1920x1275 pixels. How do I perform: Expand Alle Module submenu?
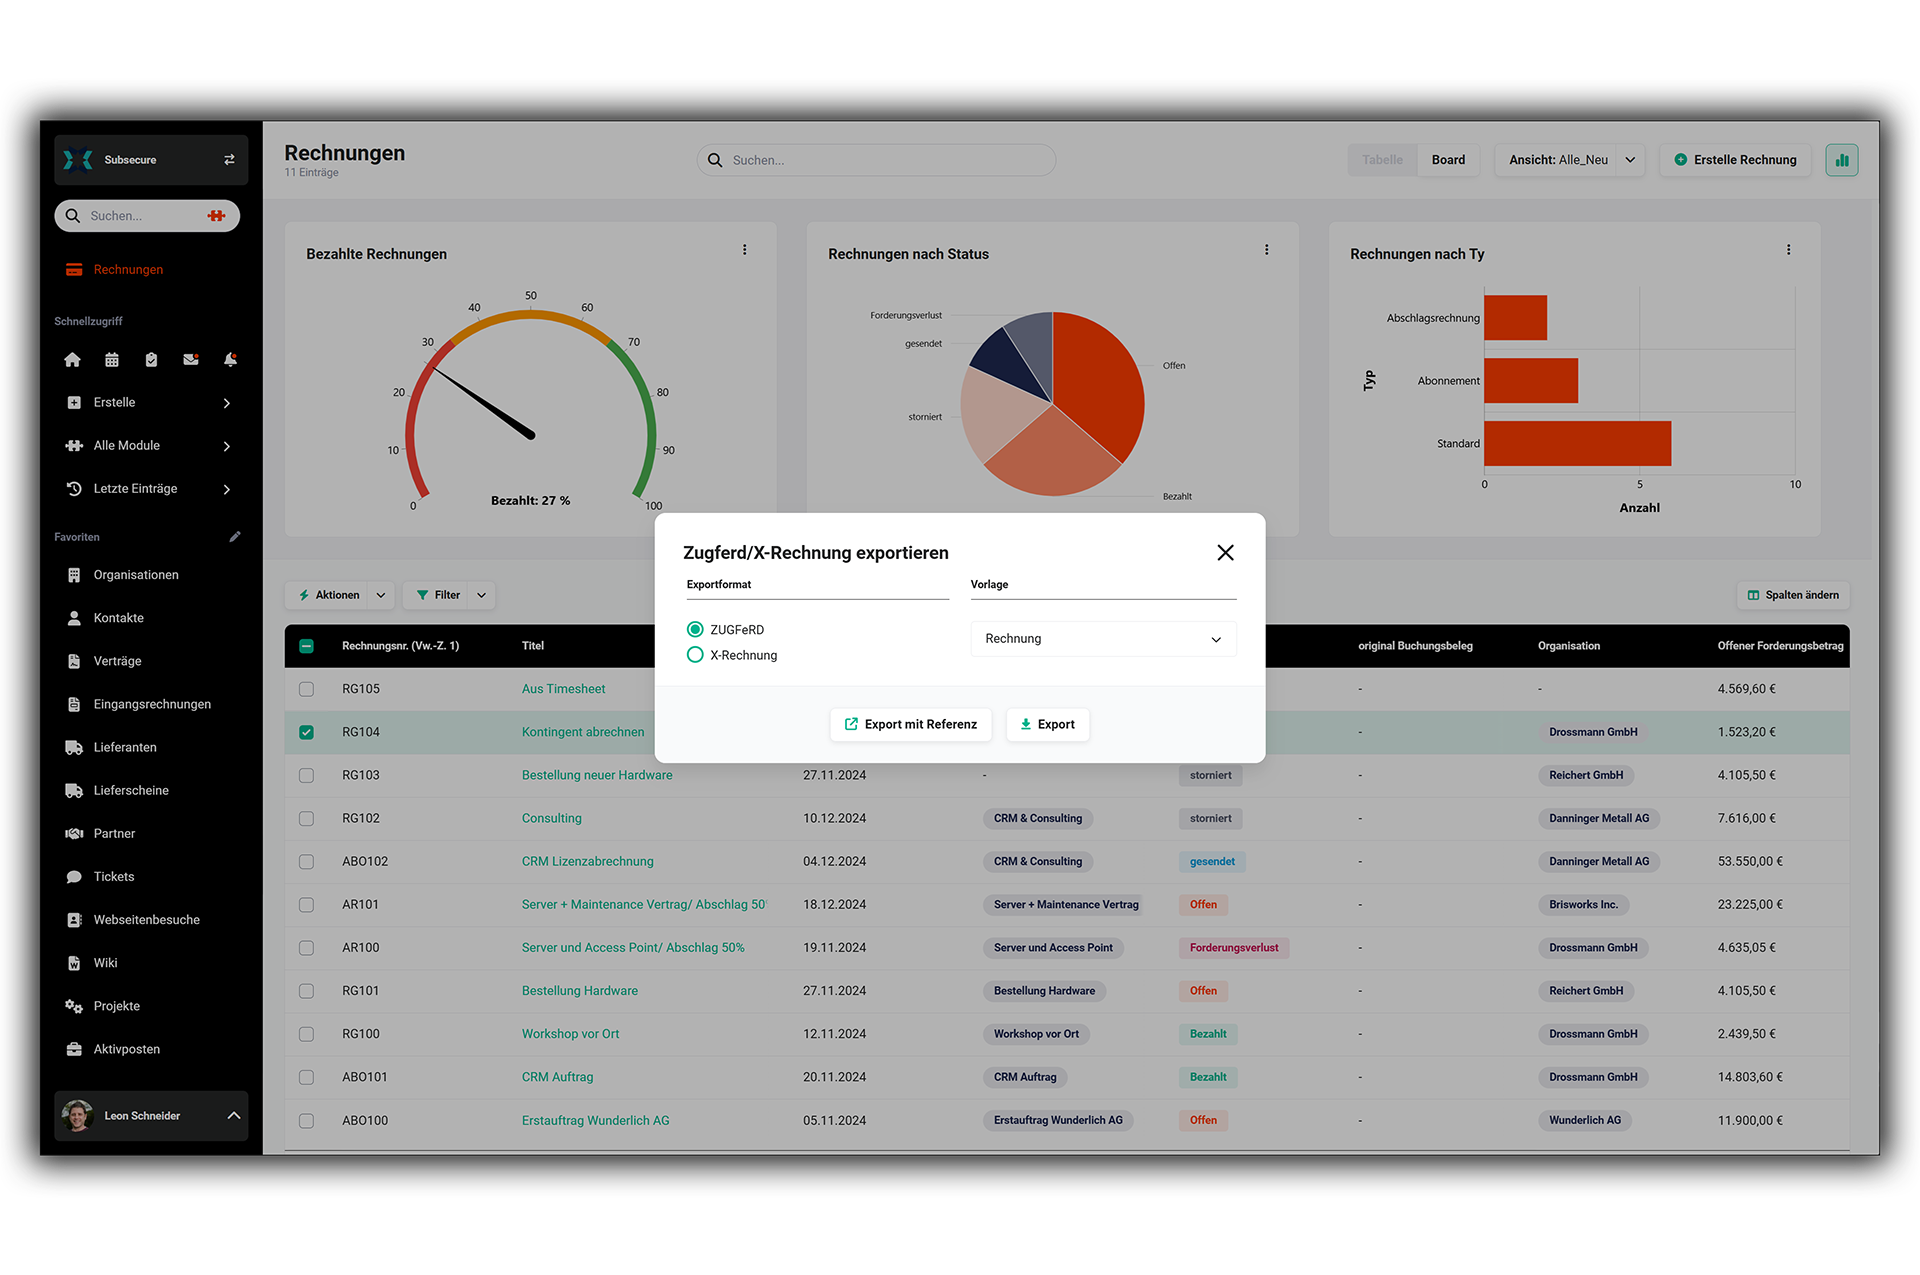click(x=227, y=446)
